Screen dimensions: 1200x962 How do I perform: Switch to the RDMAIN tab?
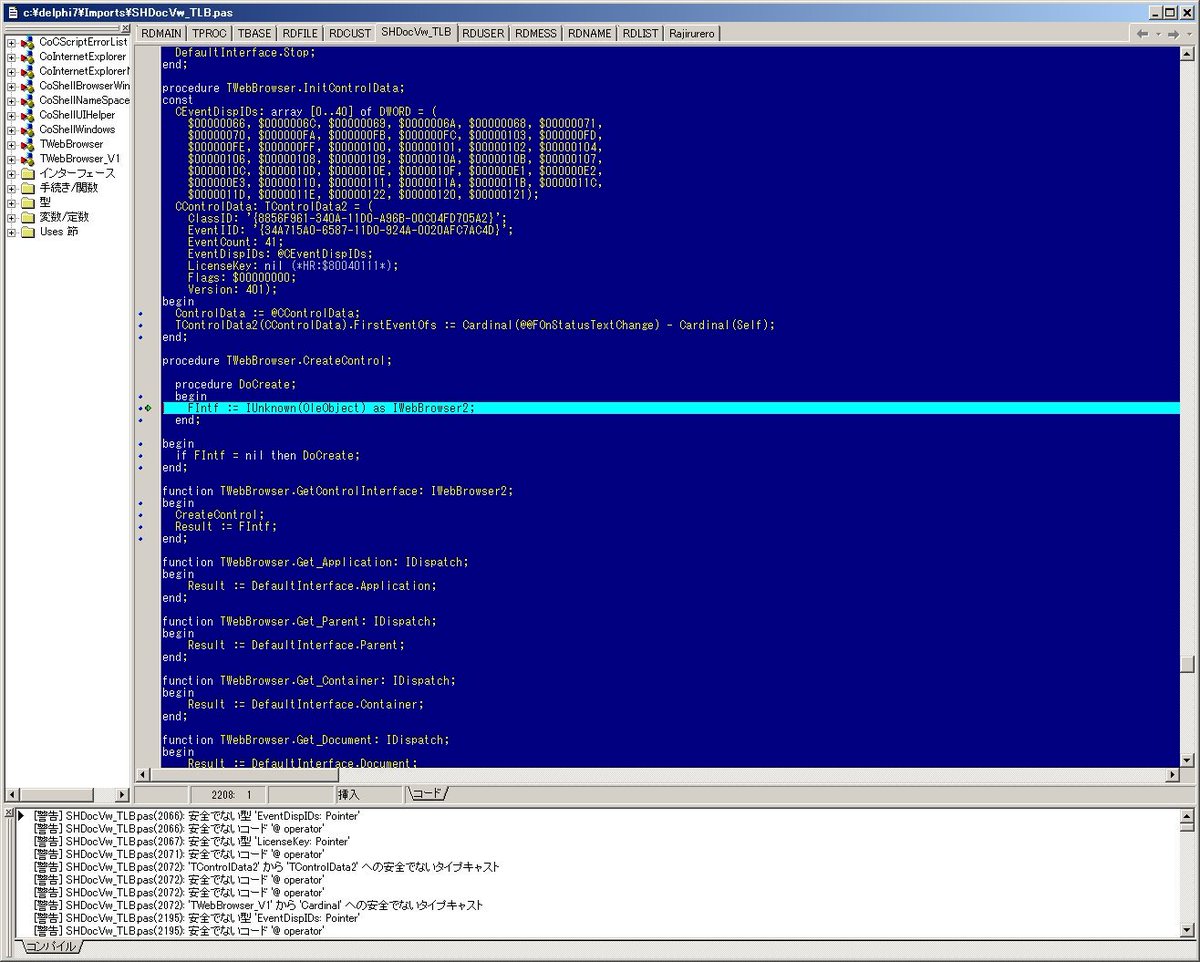click(161, 33)
